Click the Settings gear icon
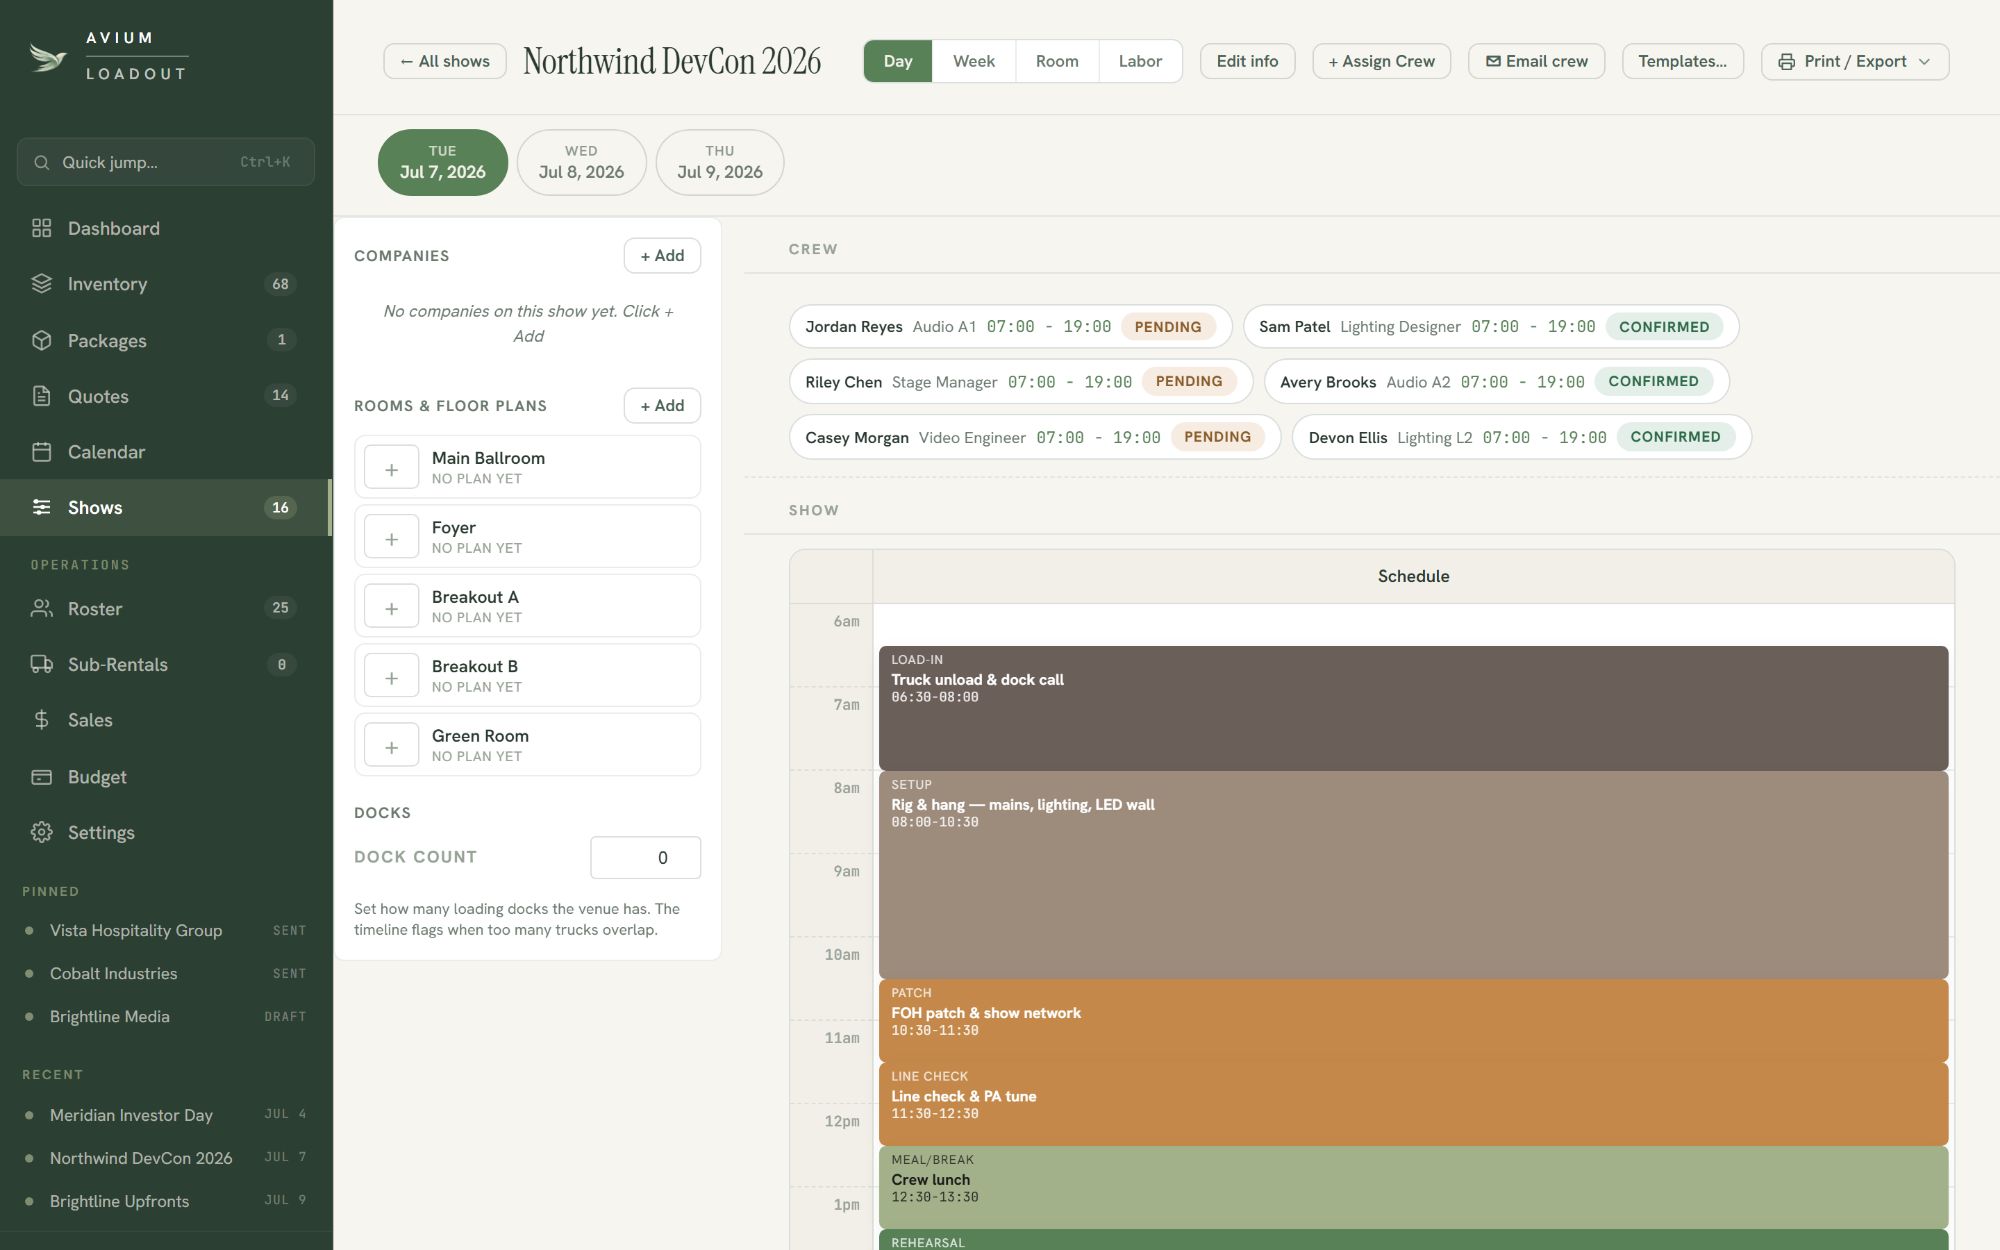 click(41, 832)
